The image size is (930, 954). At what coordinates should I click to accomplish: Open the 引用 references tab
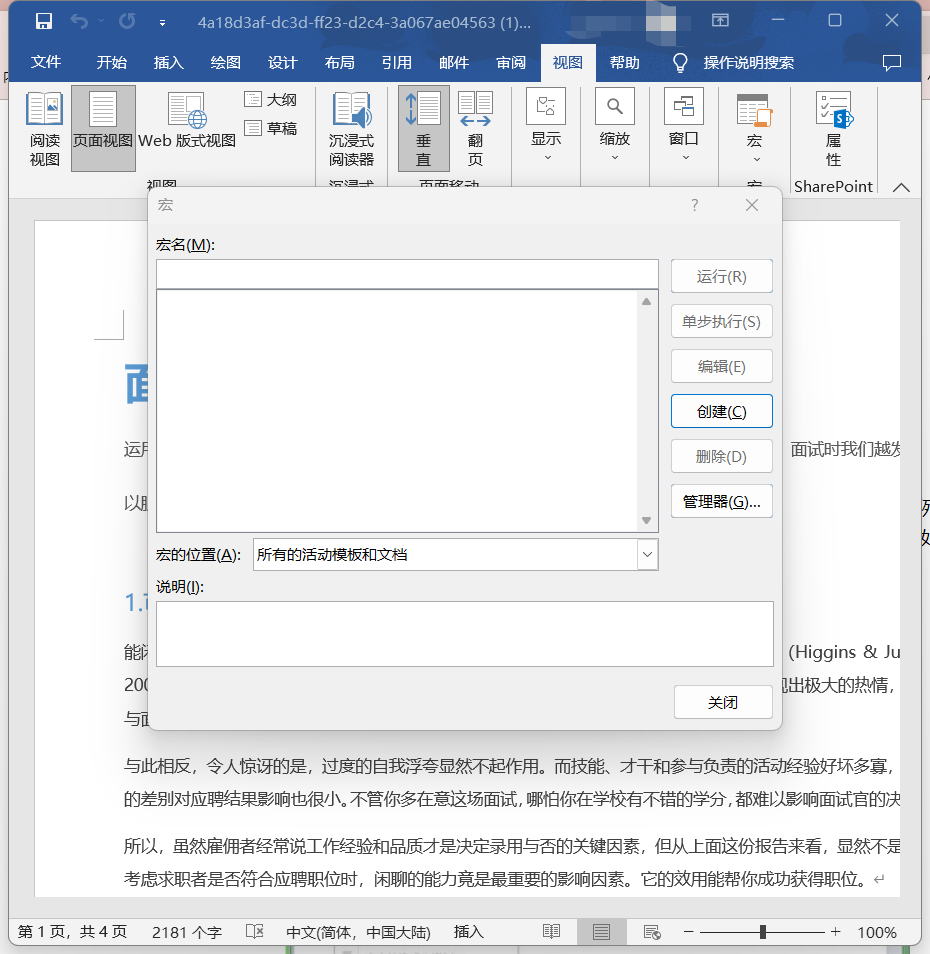[396, 63]
